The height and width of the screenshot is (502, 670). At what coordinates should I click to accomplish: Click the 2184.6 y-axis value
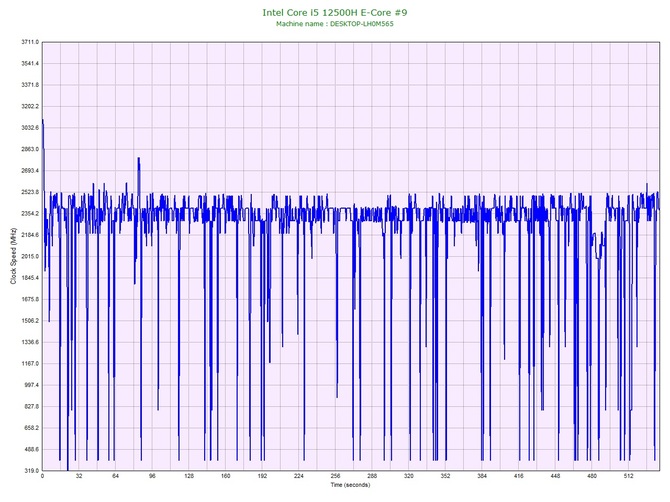[x=30, y=235]
